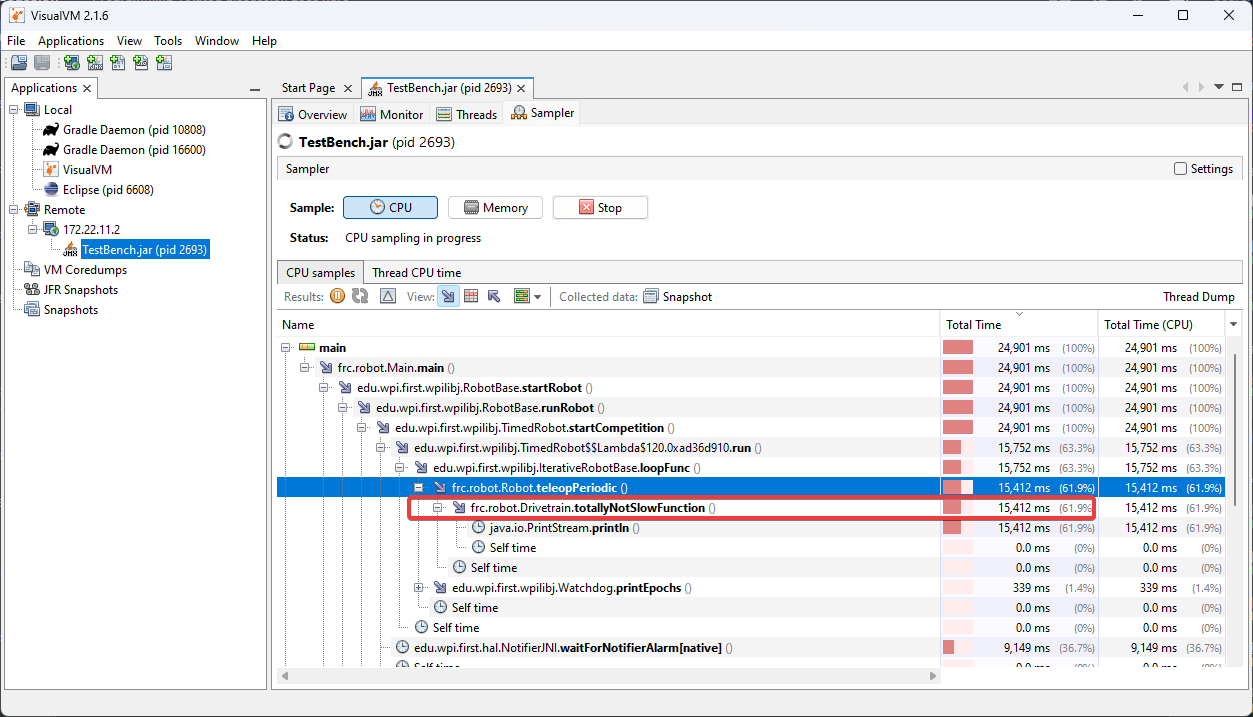Switch to the Monitor tab
The height and width of the screenshot is (717, 1253).
tap(392, 113)
